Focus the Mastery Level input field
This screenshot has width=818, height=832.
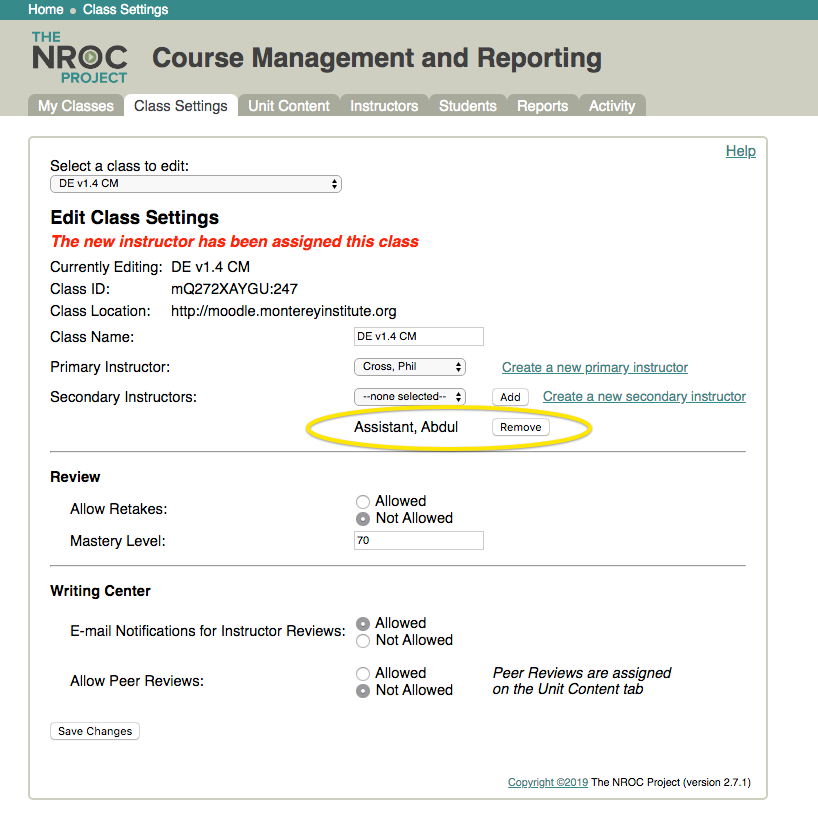tap(419, 540)
